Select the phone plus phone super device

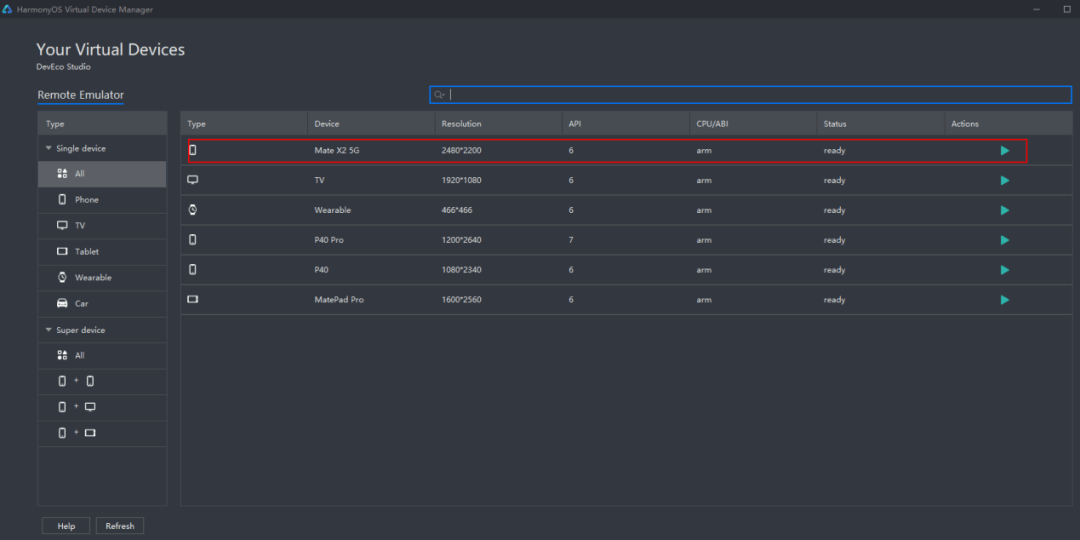pos(76,381)
